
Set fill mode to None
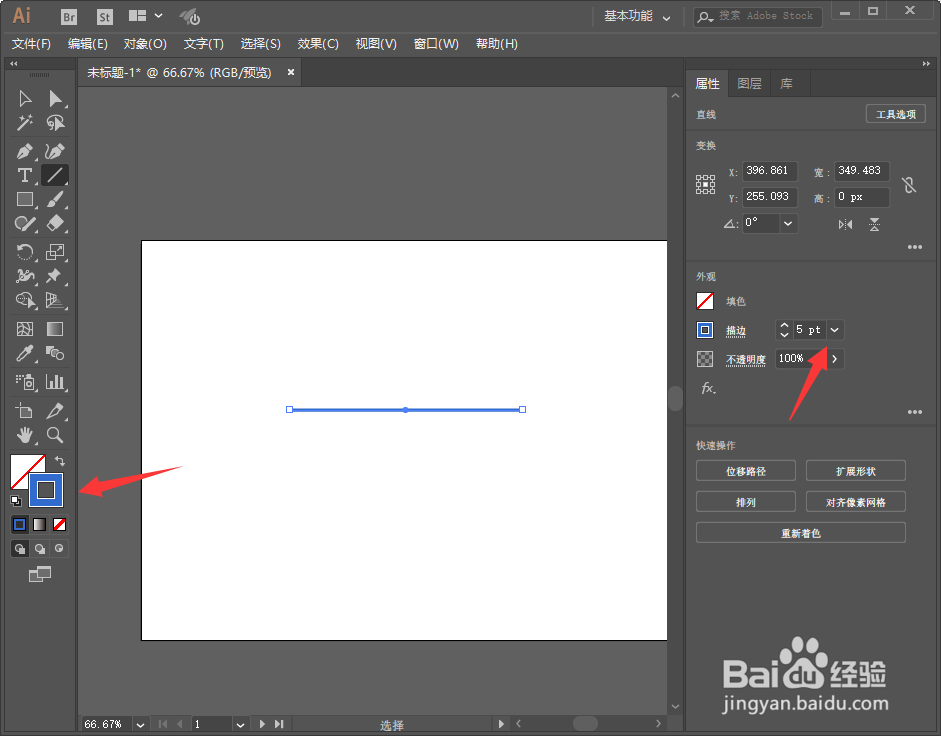(x=59, y=525)
